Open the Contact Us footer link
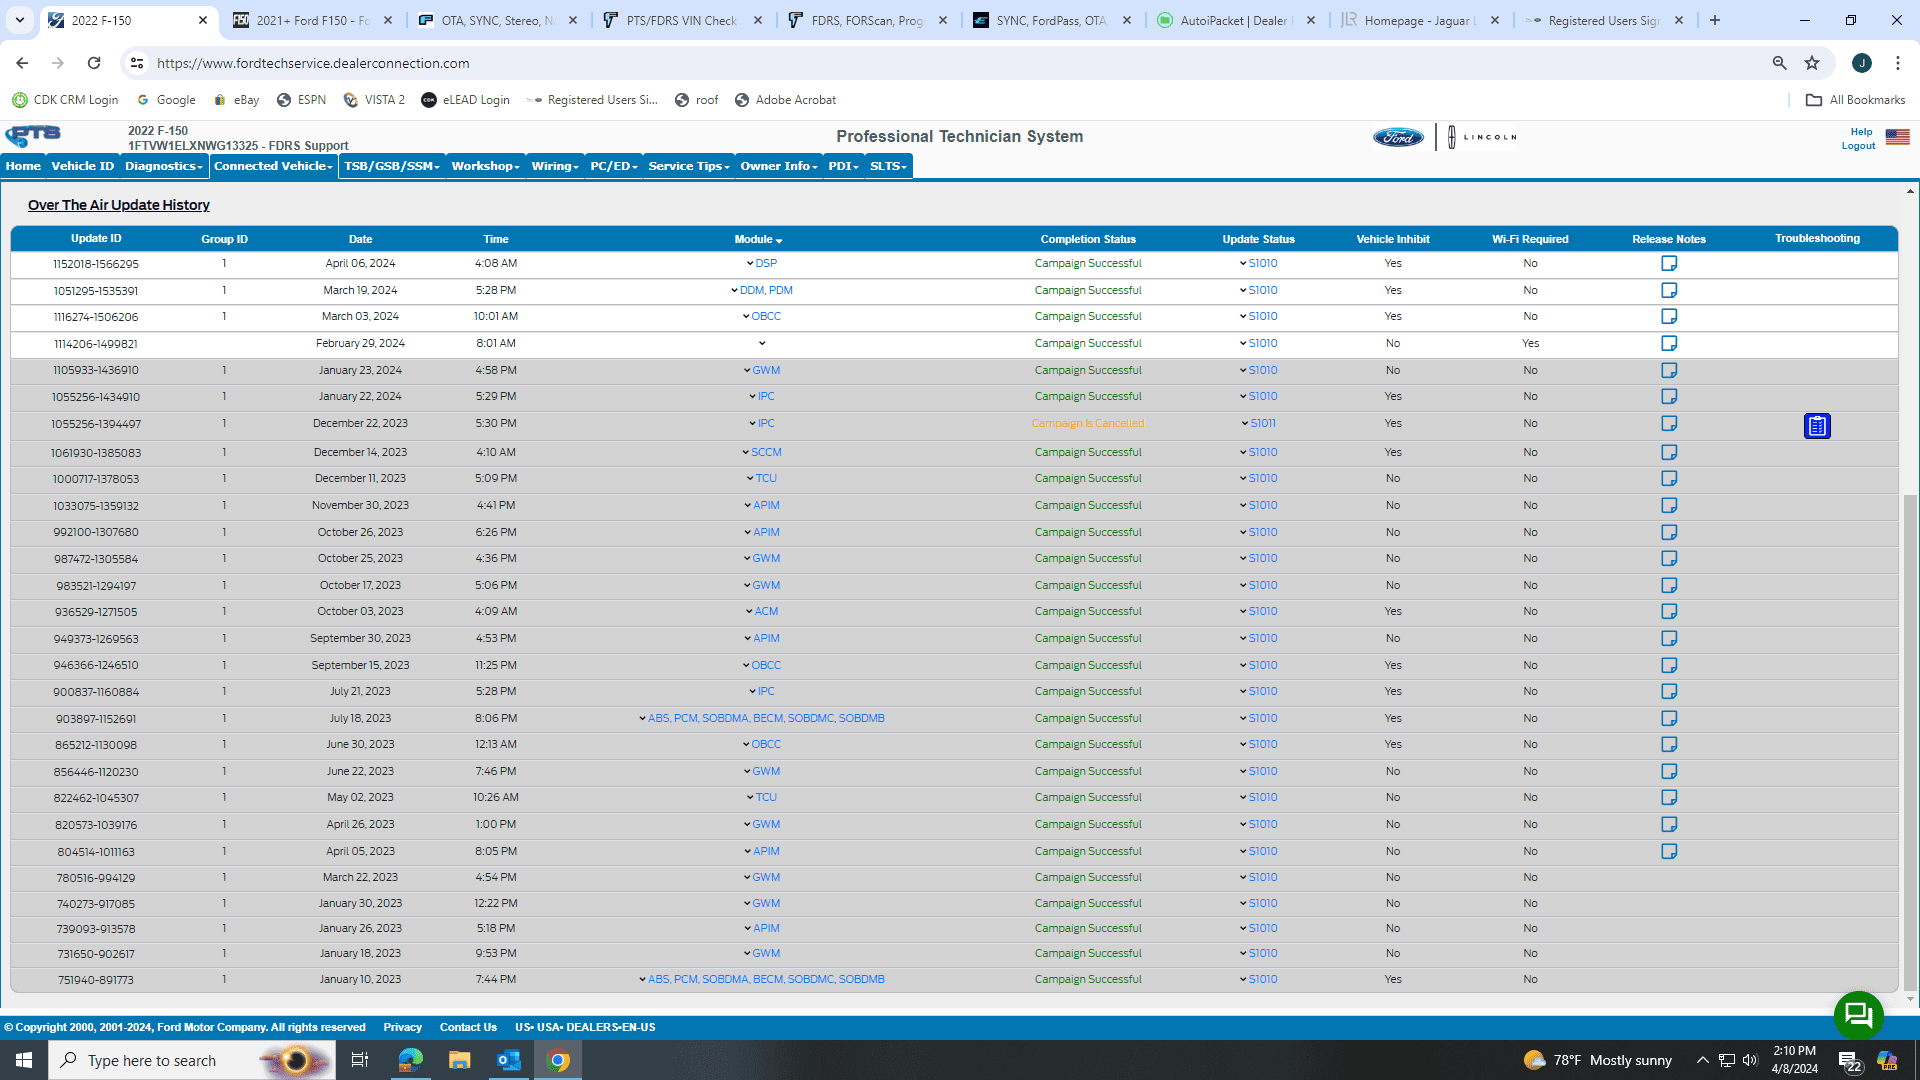Viewport: 1920px width, 1080px height. point(468,1027)
